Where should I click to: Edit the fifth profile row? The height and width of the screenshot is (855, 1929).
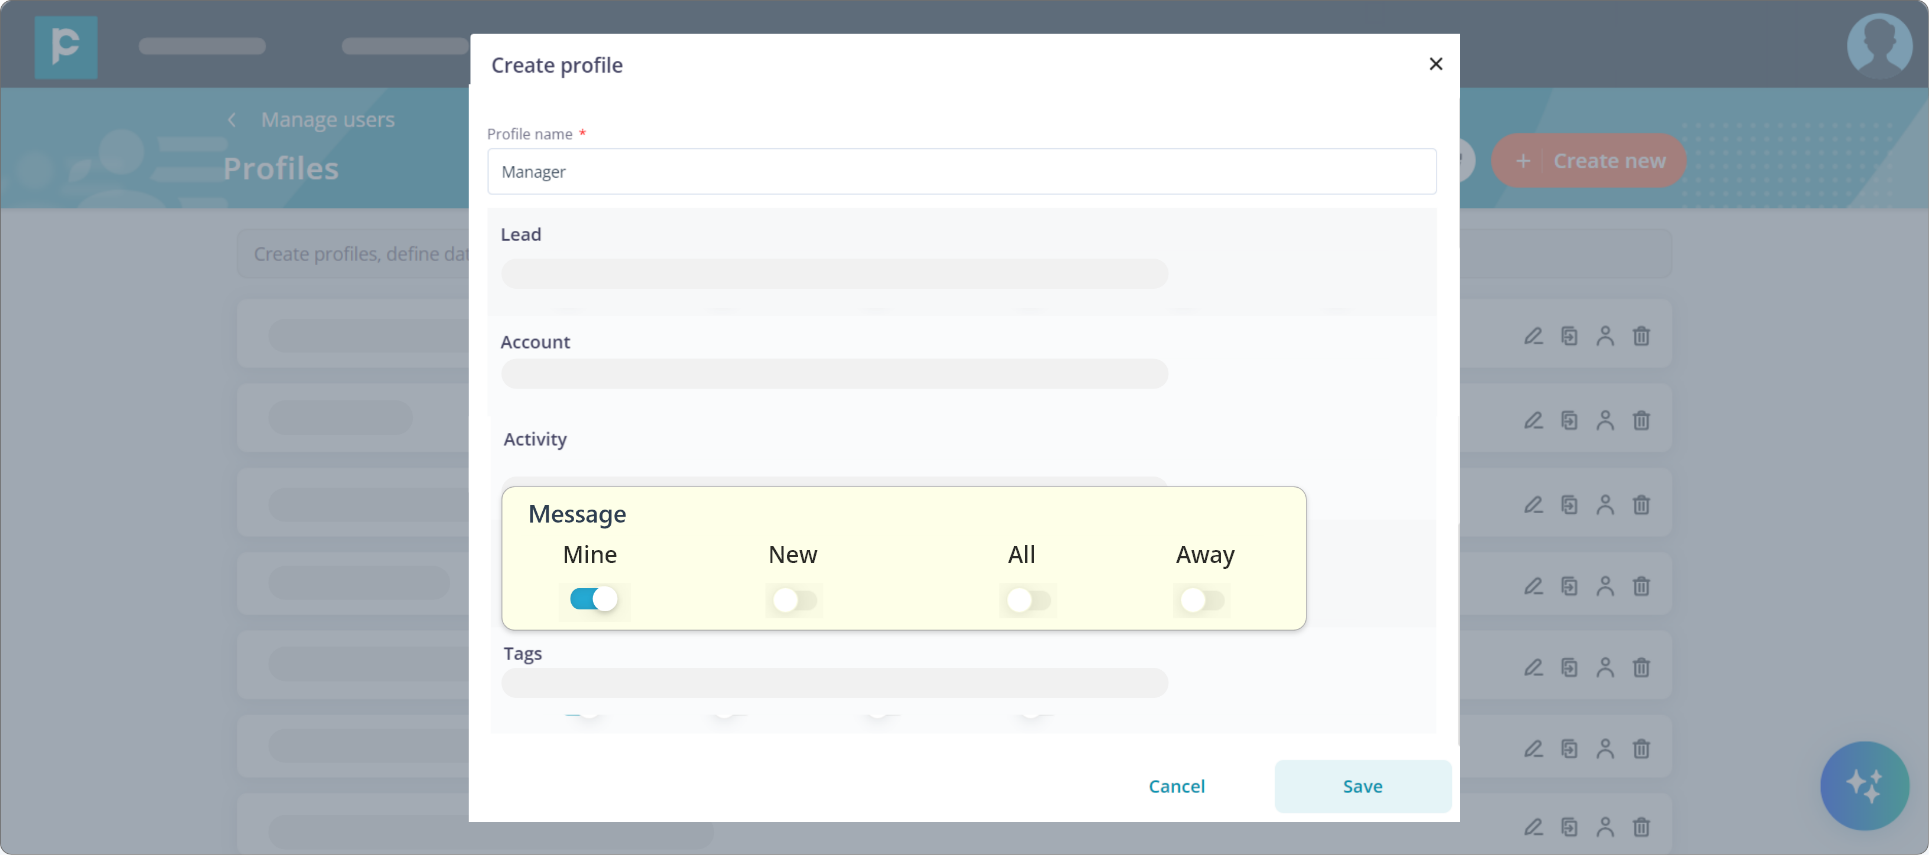click(x=1533, y=667)
